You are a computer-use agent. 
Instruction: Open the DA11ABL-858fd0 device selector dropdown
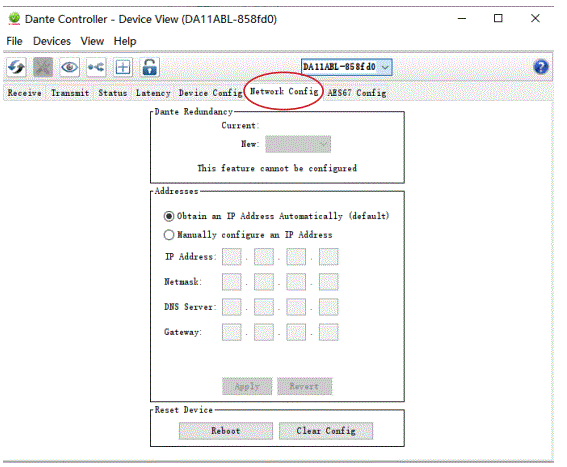point(346,67)
